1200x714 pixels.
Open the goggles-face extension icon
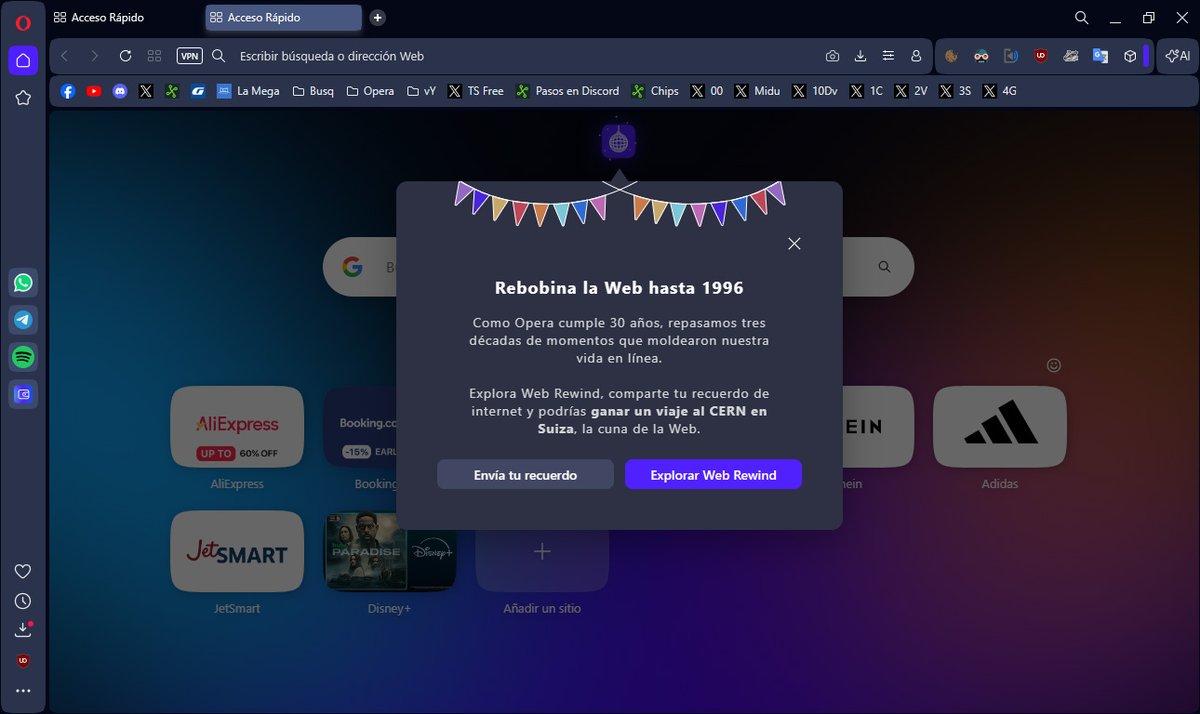pos(981,56)
